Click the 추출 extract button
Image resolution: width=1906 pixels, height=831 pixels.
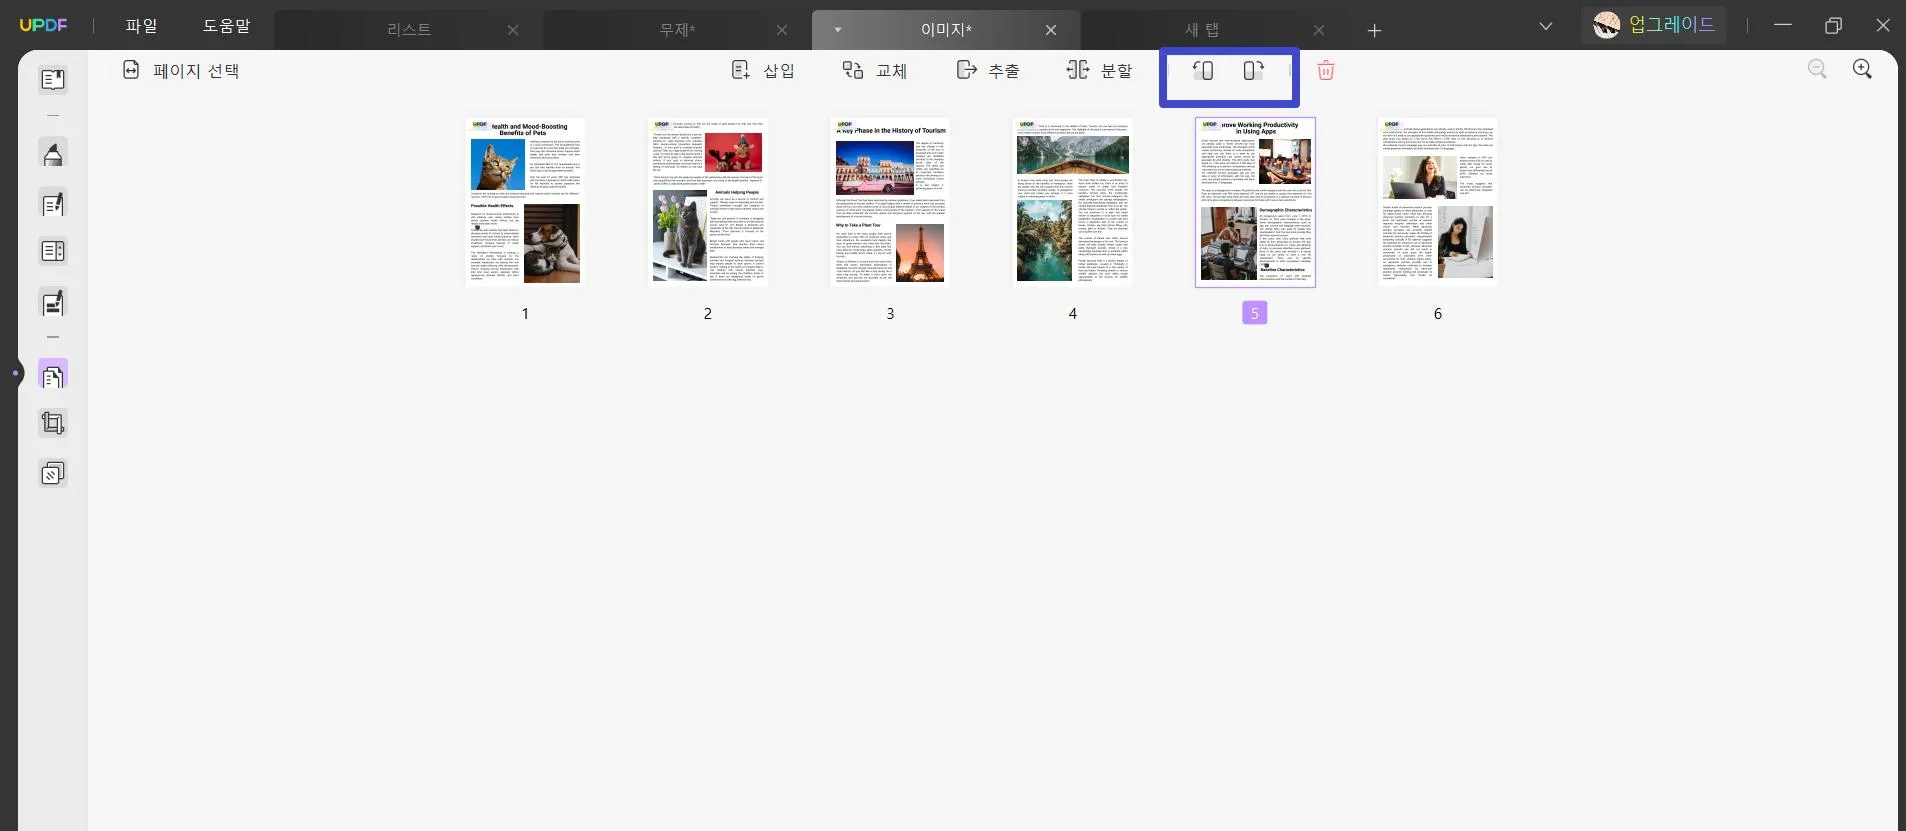tap(988, 70)
